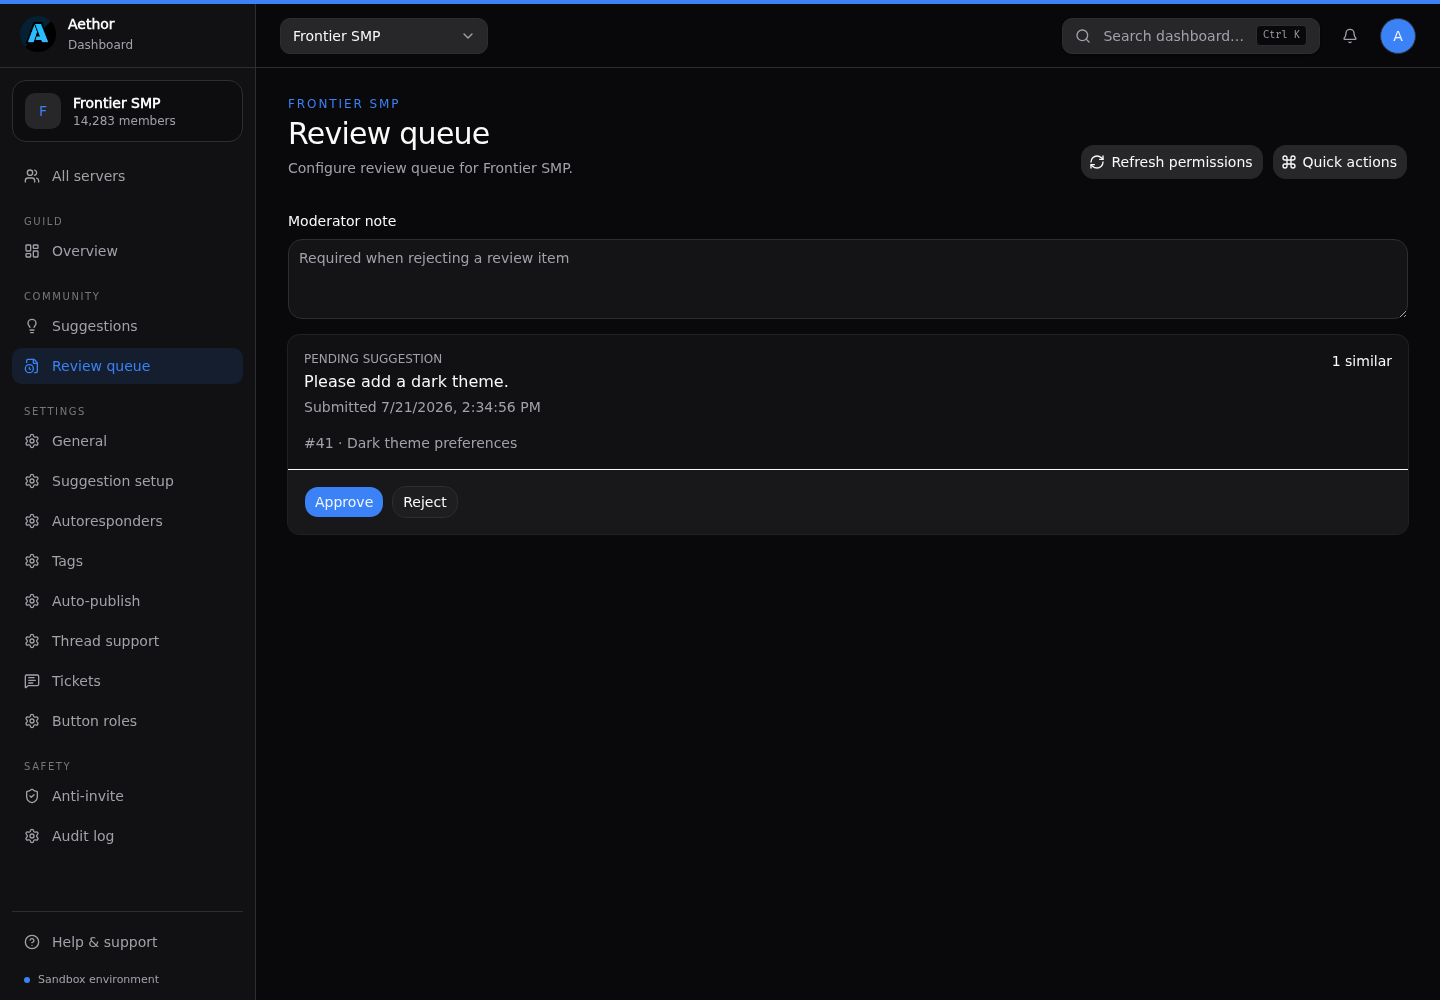This screenshot has width=1440, height=1000.
Task: Click the Overview grid icon
Action: [32, 251]
